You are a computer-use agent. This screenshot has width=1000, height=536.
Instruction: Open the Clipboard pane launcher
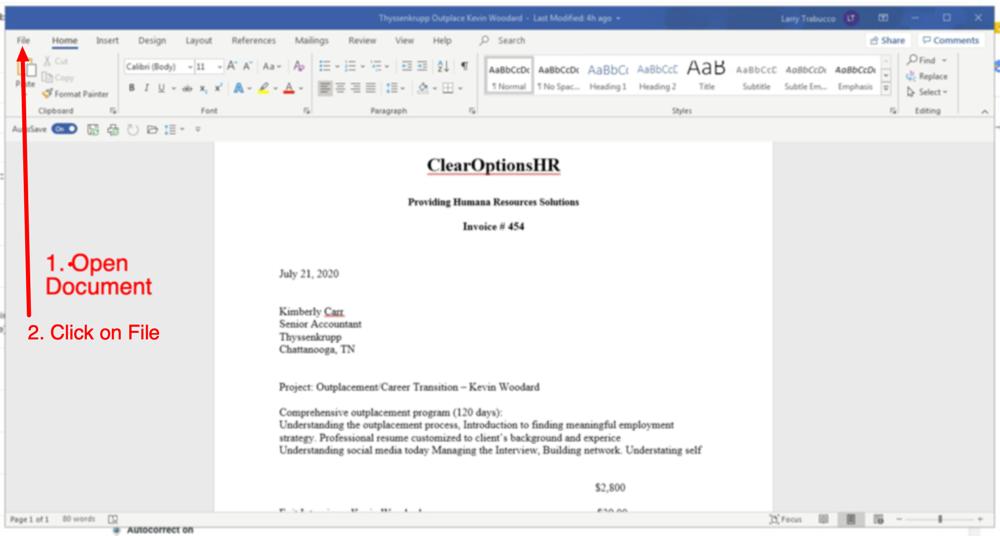point(113,111)
